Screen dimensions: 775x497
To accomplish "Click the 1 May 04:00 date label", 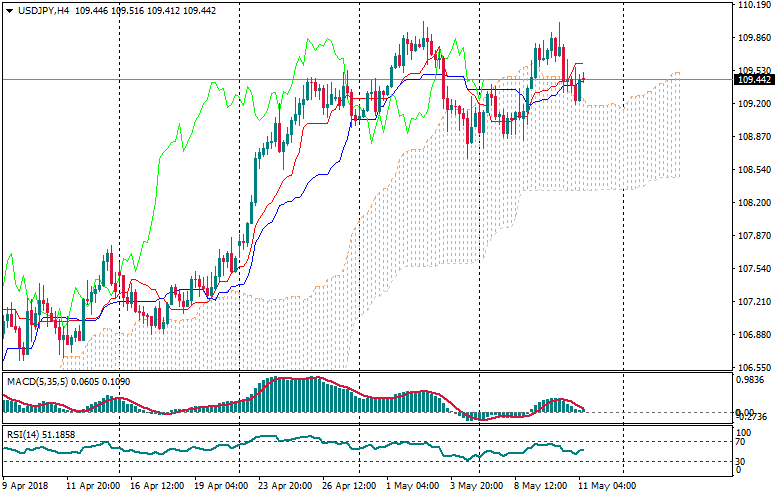I will [x=415, y=485].
